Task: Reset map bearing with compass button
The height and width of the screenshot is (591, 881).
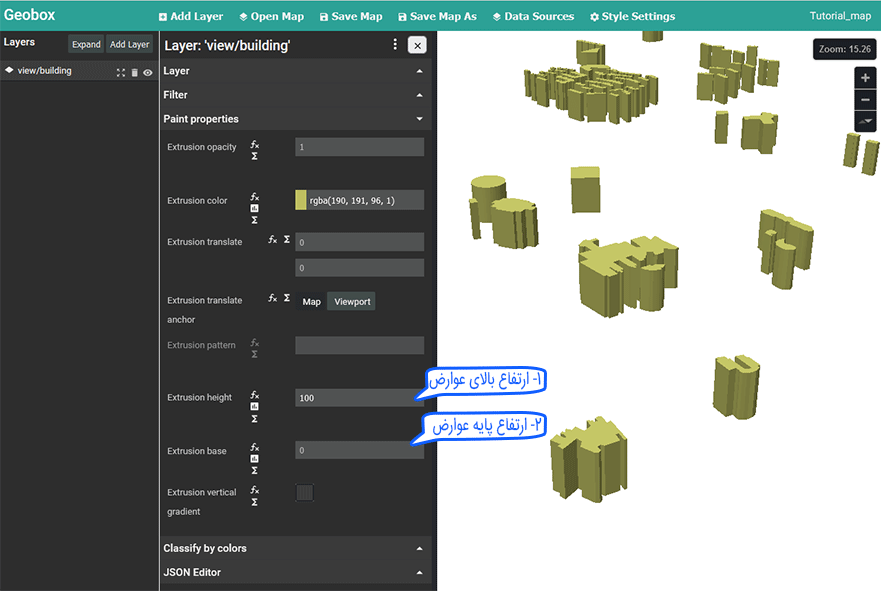Action: pos(865,121)
